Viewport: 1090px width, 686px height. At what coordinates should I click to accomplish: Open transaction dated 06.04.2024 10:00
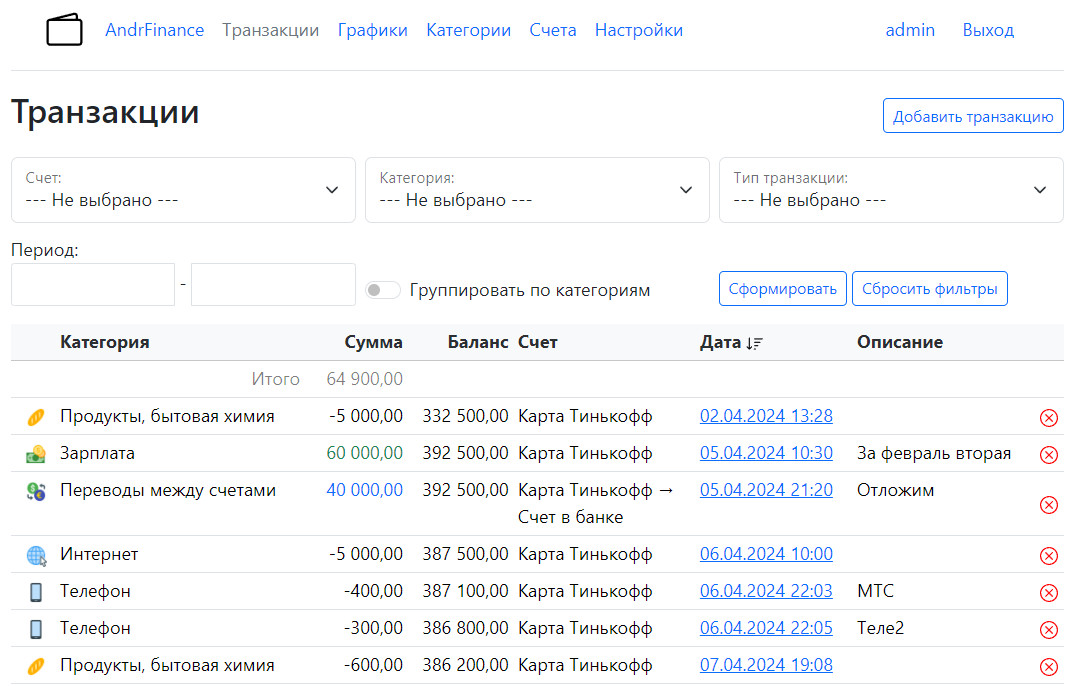click(766, 553)
